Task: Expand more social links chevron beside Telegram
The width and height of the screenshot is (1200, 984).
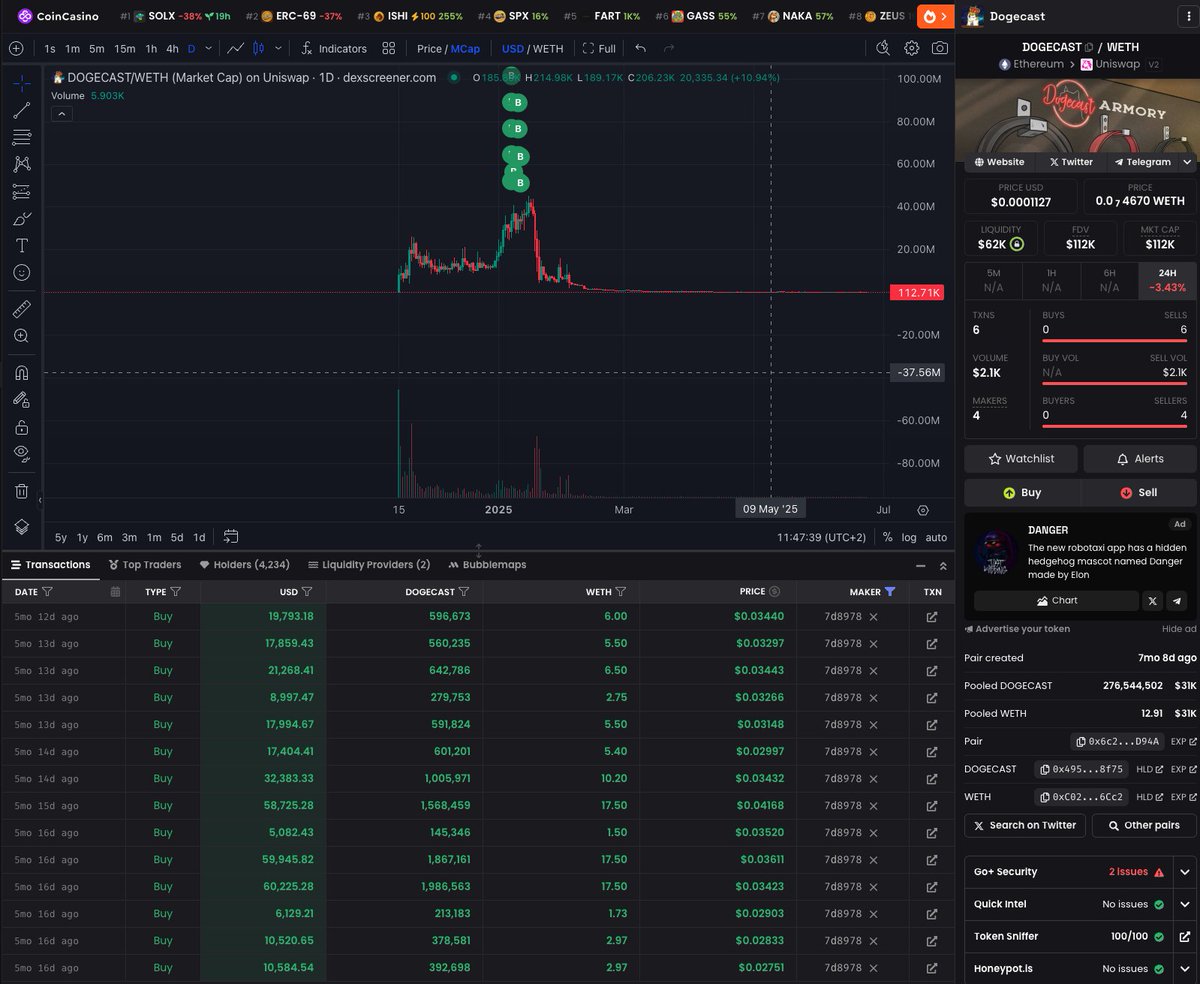Action: [x=1187, y=162]
